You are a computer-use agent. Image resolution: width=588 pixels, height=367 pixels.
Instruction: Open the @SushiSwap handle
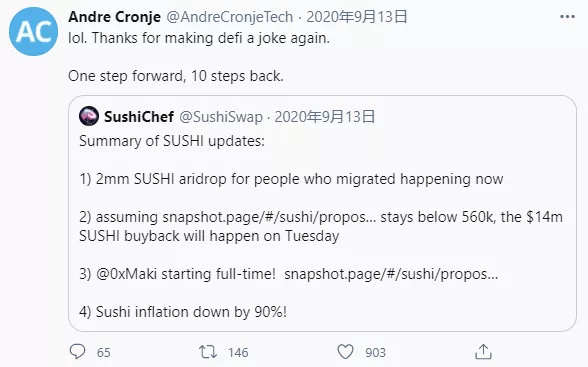click(x=221, y=117)
